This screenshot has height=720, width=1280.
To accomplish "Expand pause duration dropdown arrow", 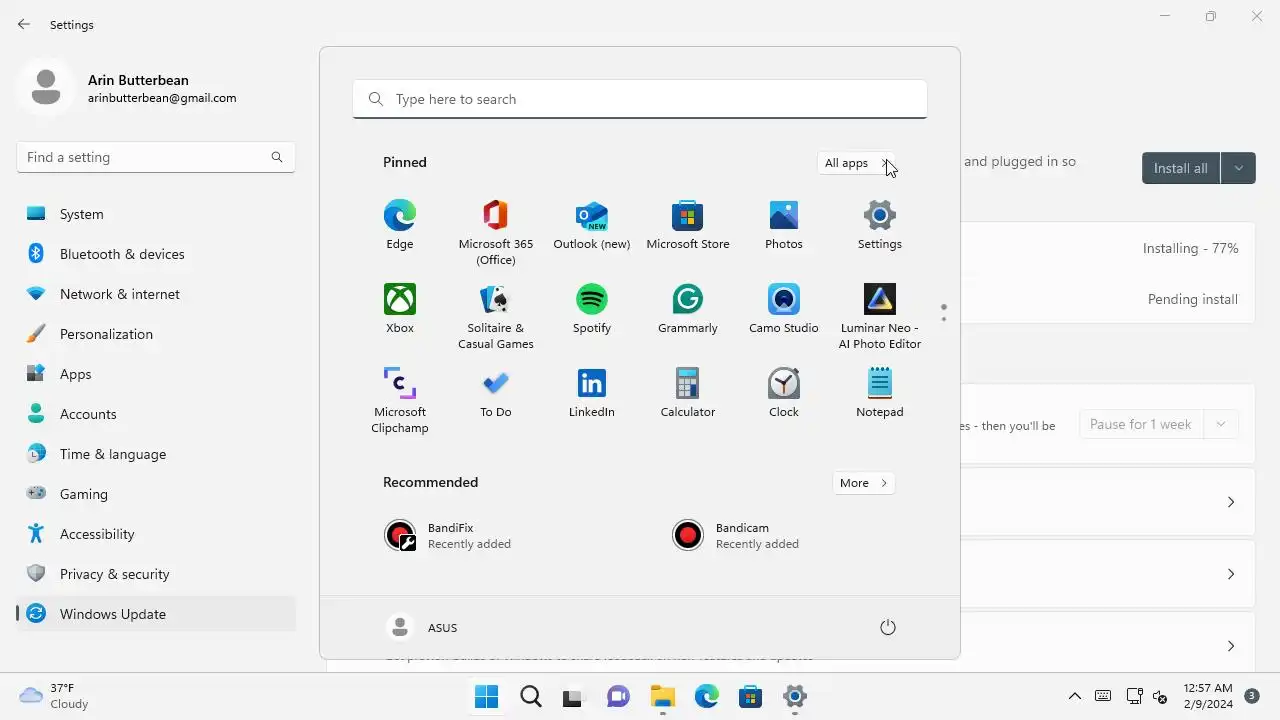I will pos(1221,424).
